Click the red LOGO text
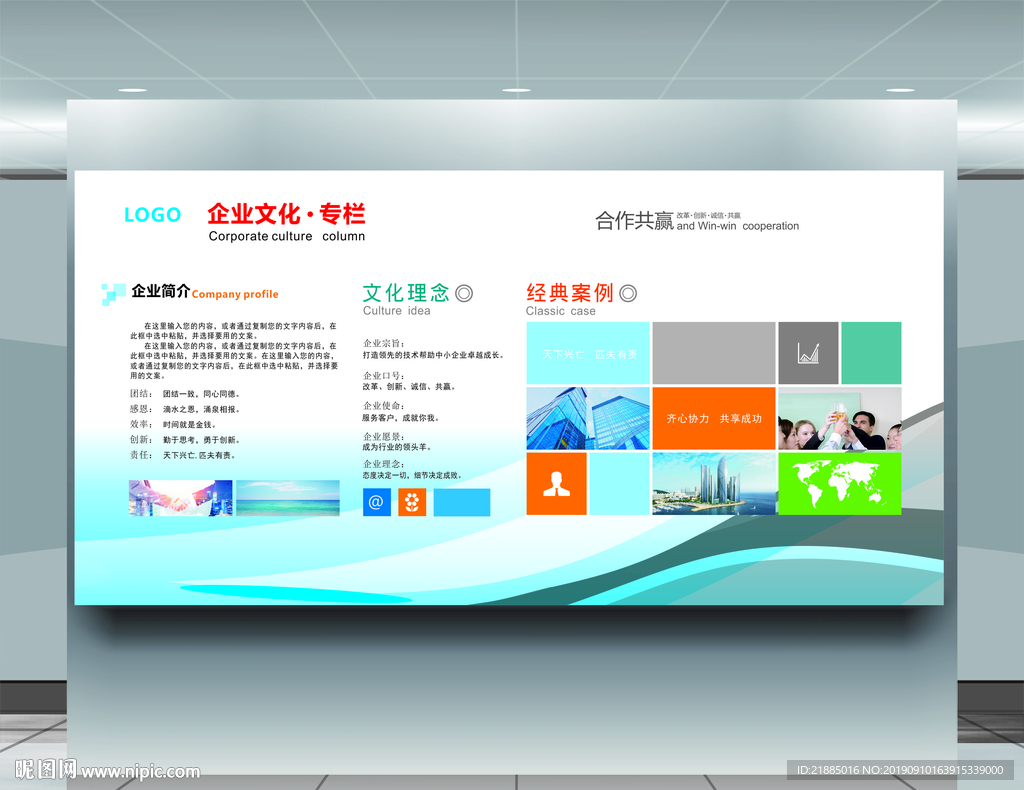 coord(151,214)
